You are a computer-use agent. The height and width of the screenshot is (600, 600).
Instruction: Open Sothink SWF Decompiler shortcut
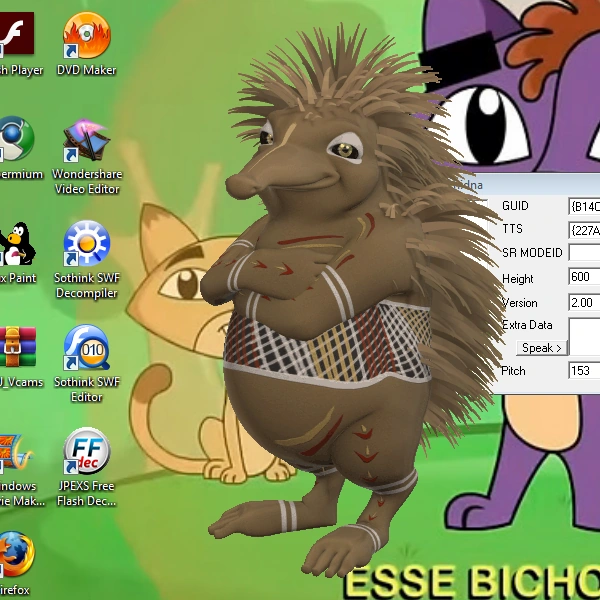click(x=87, y=243)
